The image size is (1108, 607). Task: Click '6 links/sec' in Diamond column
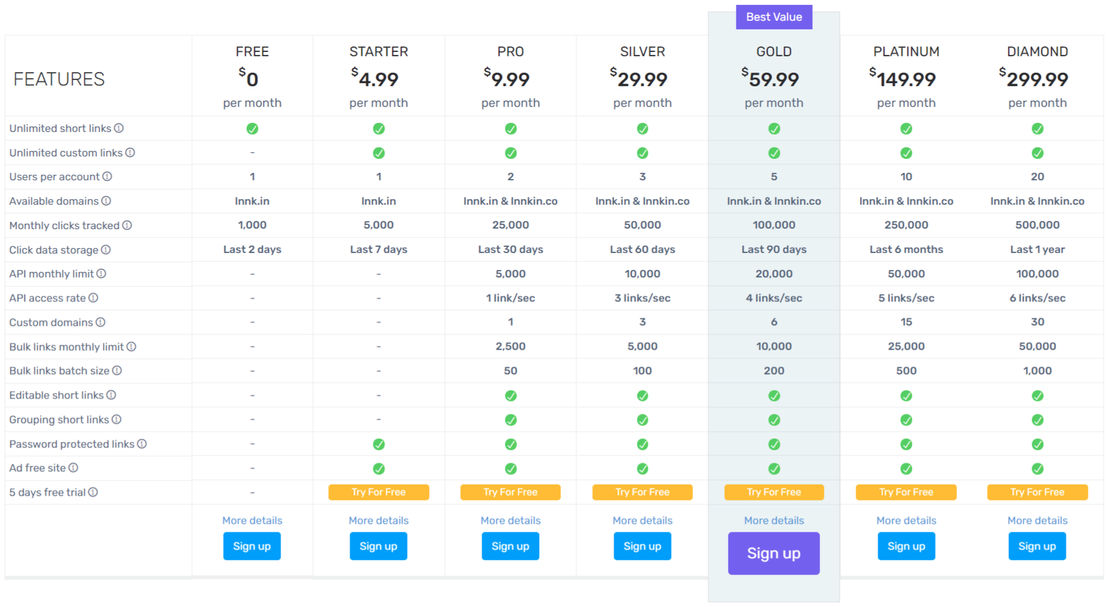[x=1037, y=298]
